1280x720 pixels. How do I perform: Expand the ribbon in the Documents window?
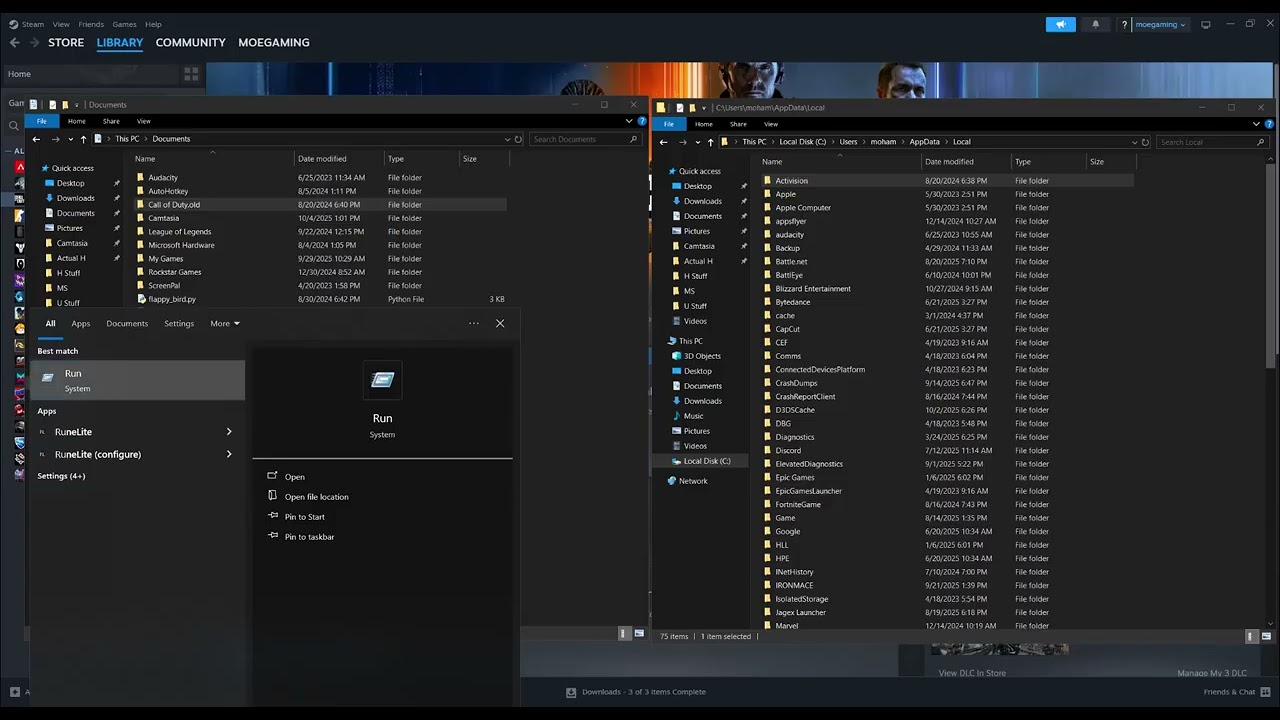point(629,121)
